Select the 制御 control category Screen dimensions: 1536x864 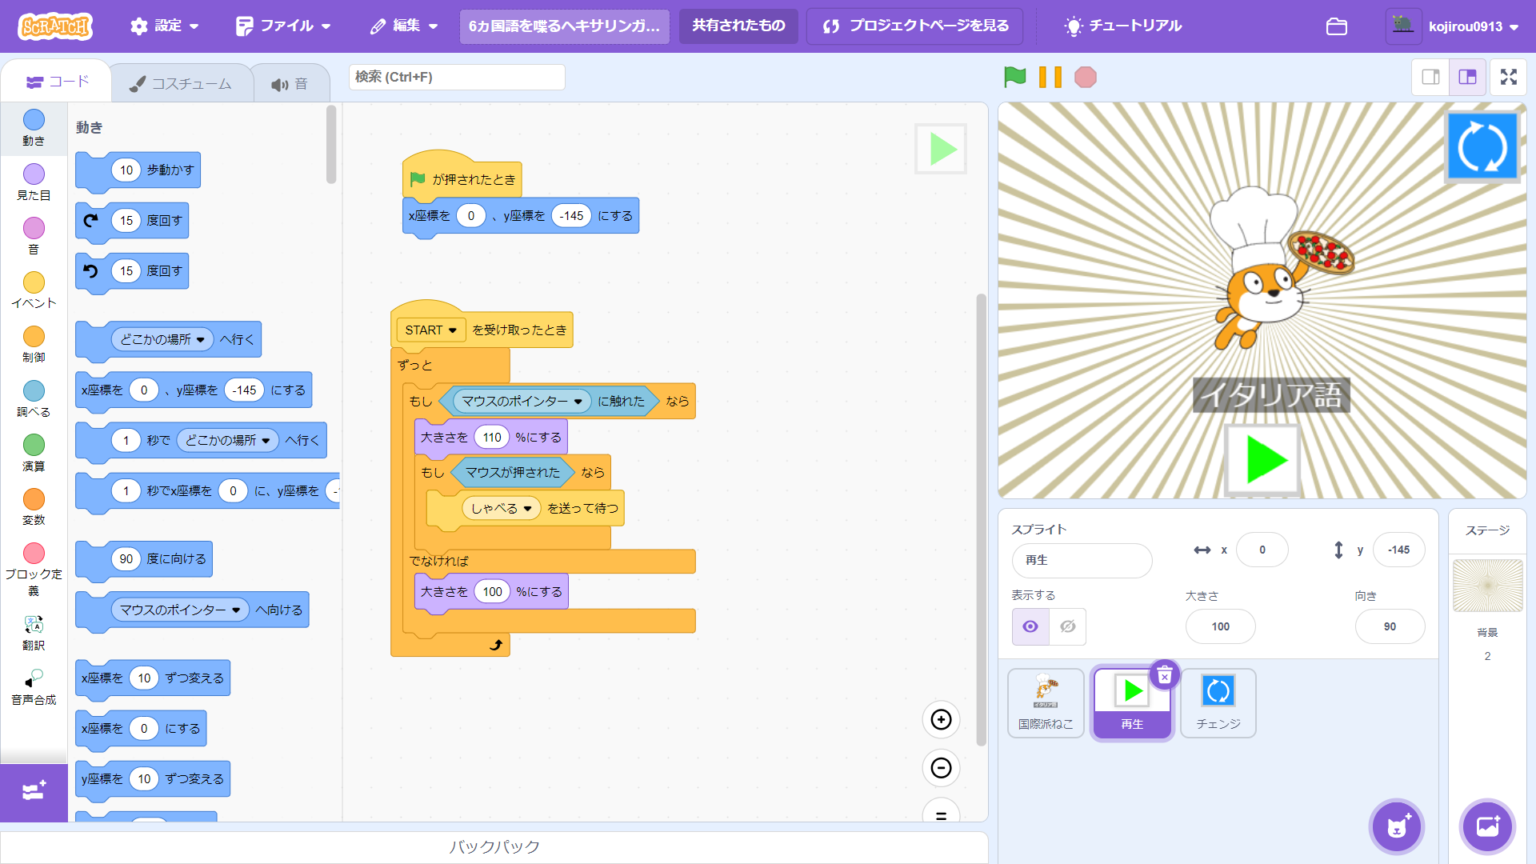click(x=34, y=344)
